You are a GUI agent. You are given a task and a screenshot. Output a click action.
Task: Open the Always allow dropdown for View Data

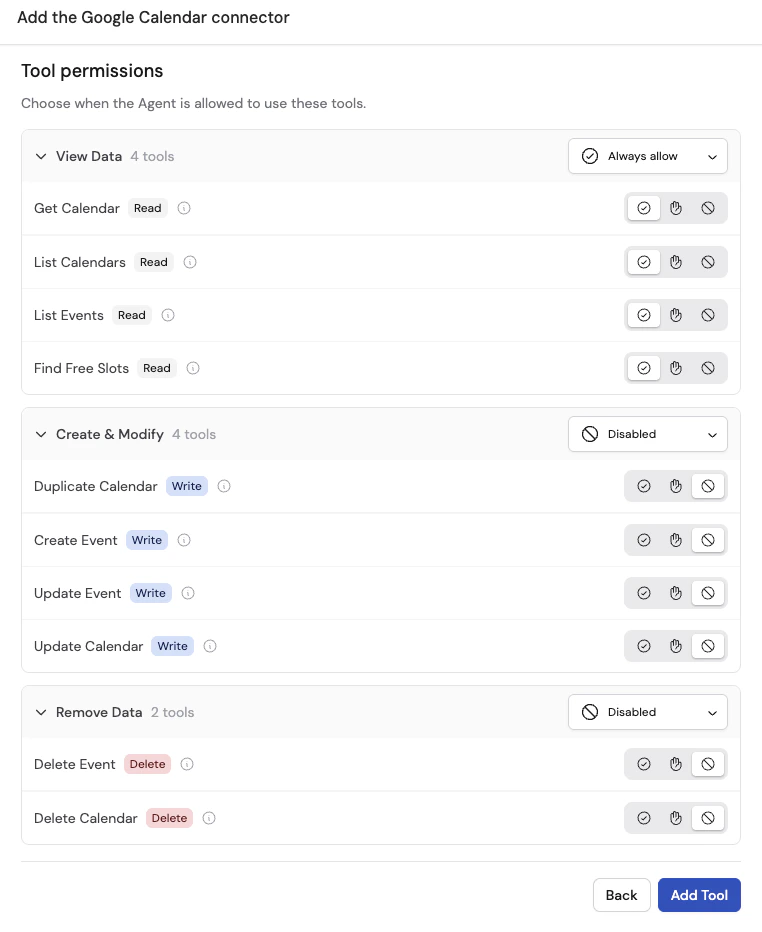pos(648,156)
